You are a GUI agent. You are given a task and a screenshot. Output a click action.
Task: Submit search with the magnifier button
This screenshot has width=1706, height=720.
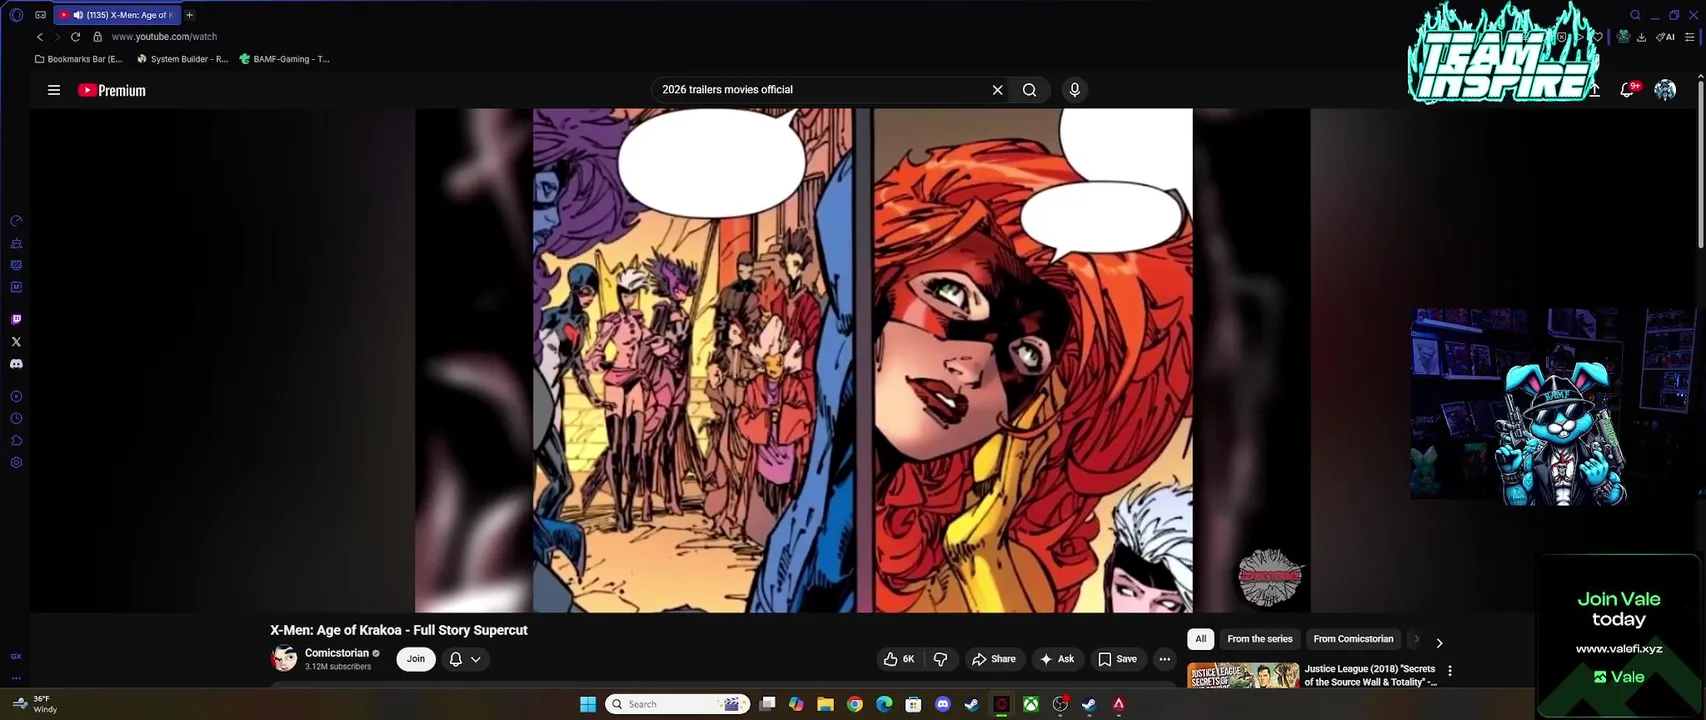(1029, 90)
